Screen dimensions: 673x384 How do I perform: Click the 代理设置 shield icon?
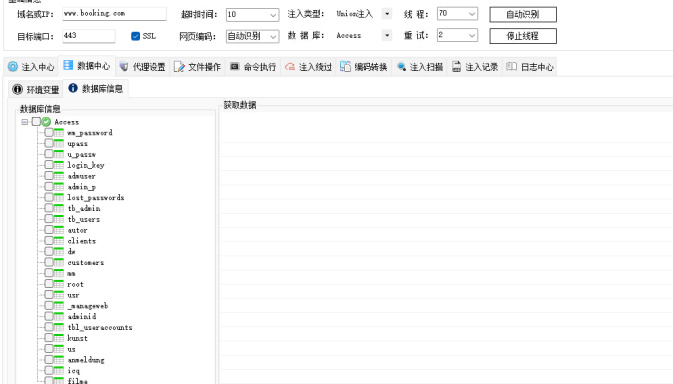point(124,67)
